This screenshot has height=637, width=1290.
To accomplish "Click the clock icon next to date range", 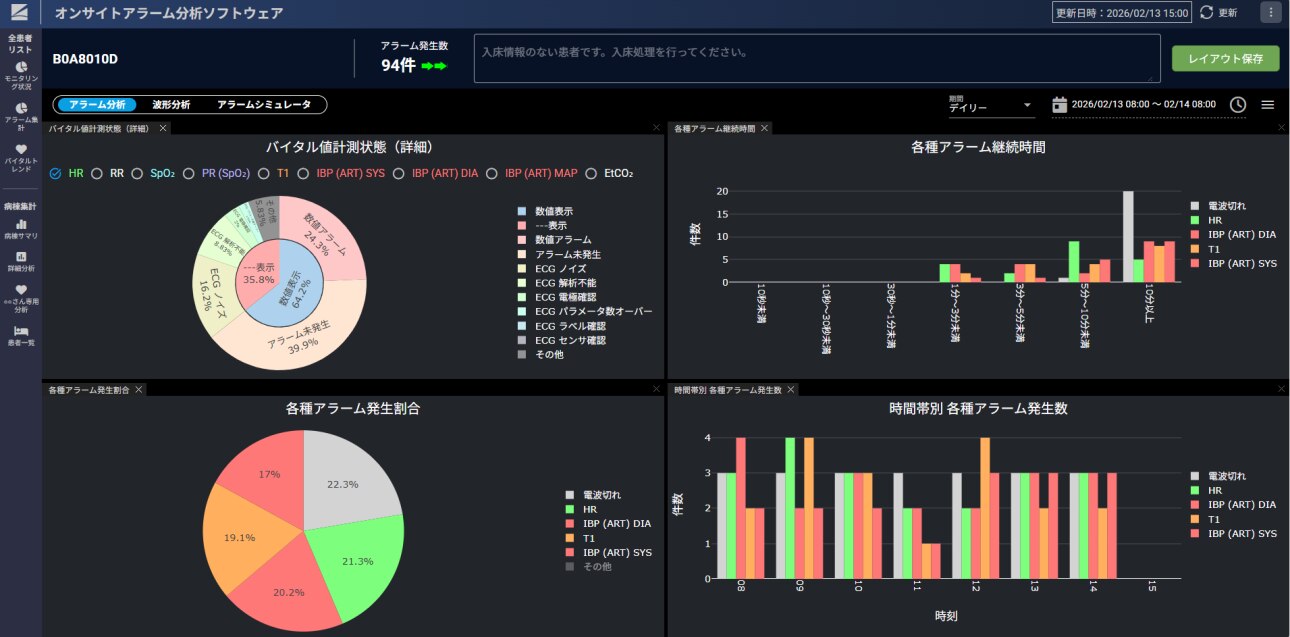I will 1238,104.
